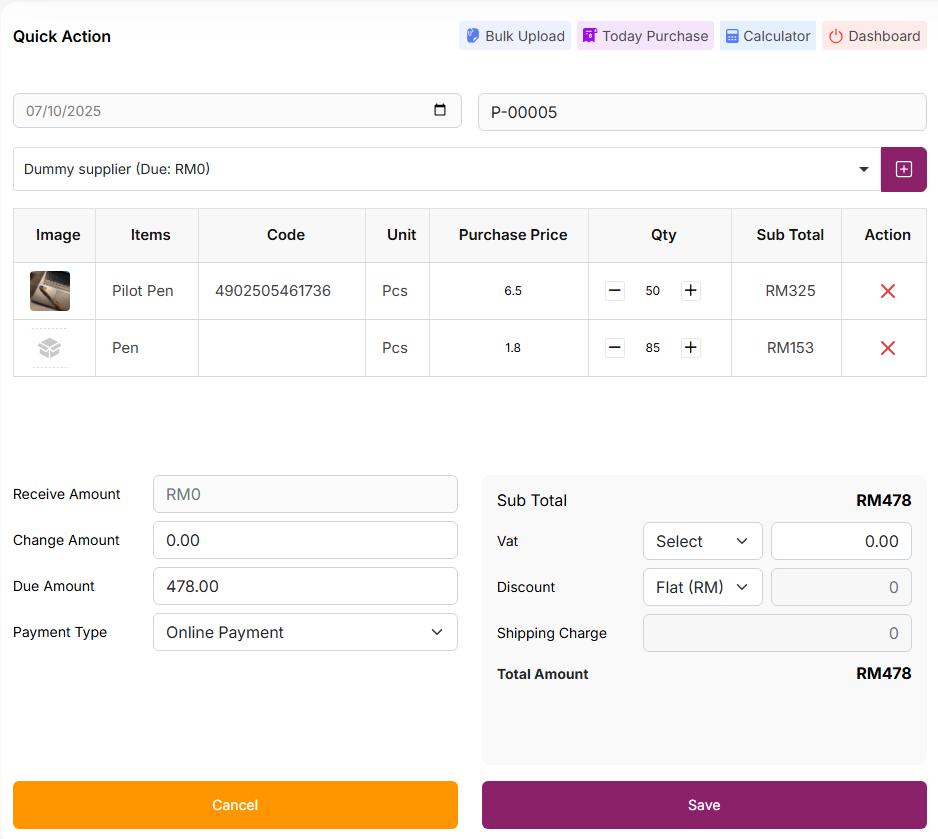Increase Pen quantity with plus button
Screen dimensions: 938x839
(690, 348)
